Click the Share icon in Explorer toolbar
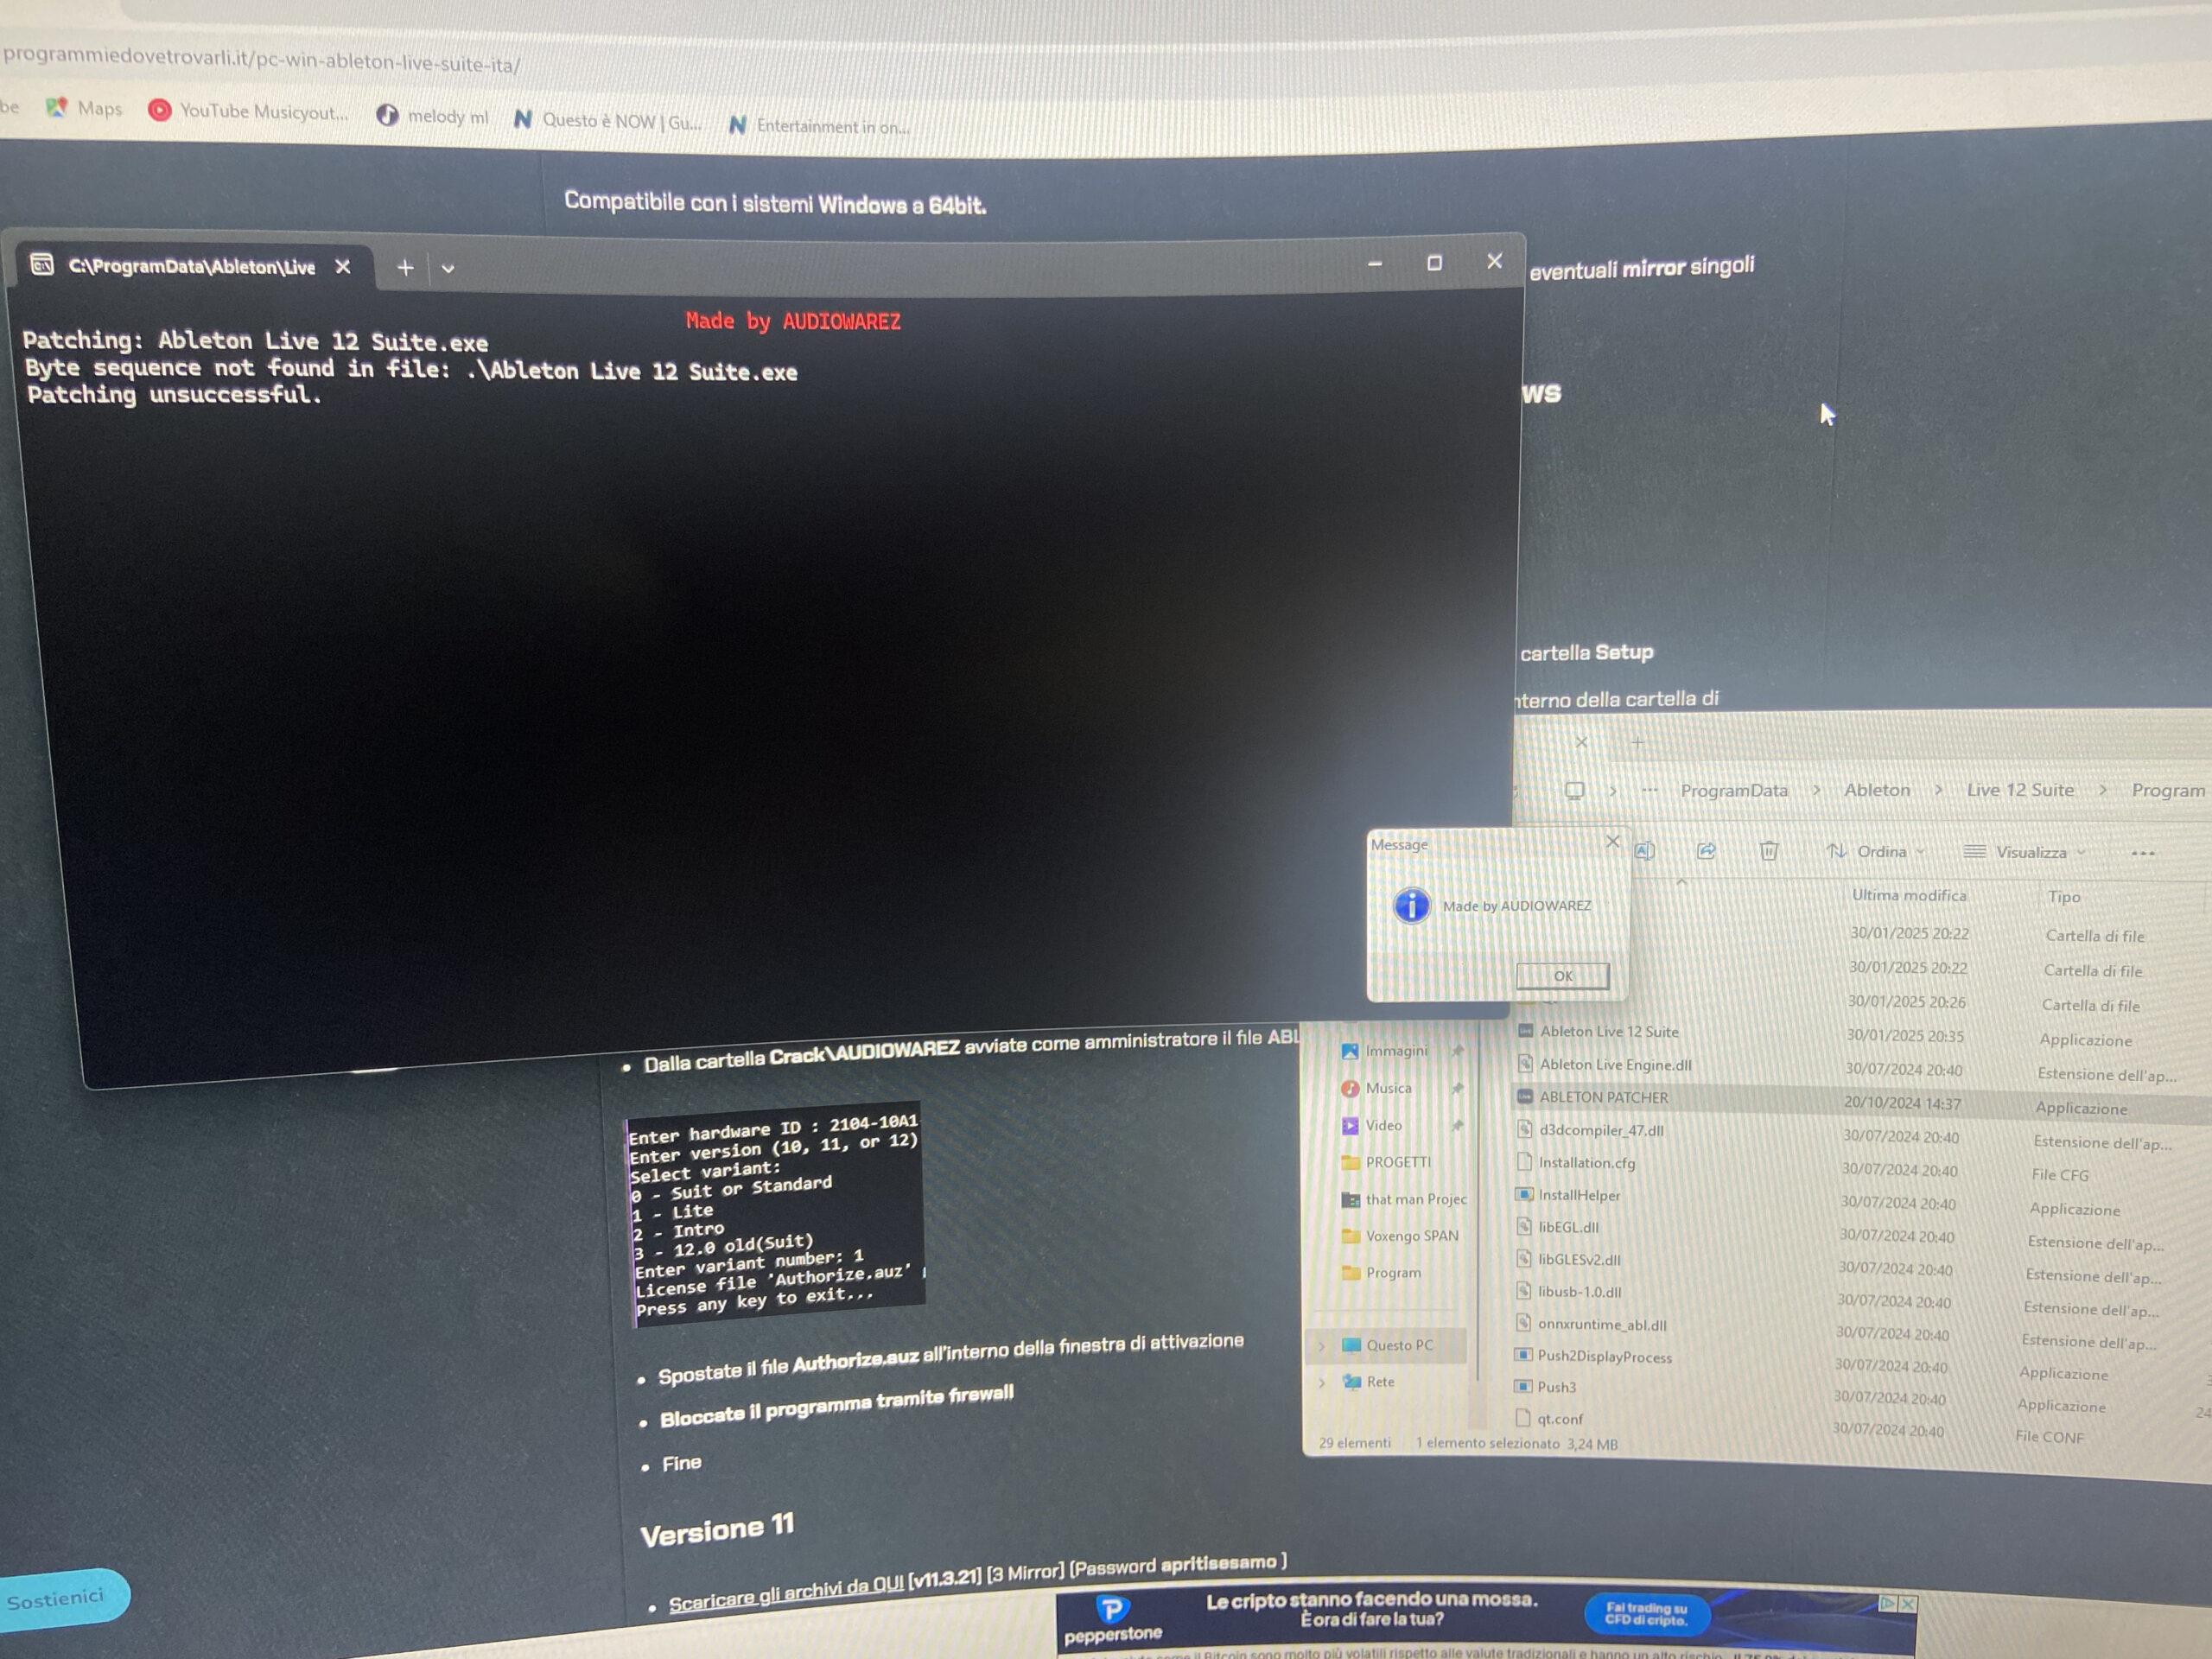The width and height of the screenshot is (2212, 1659). pos(1706,851)
